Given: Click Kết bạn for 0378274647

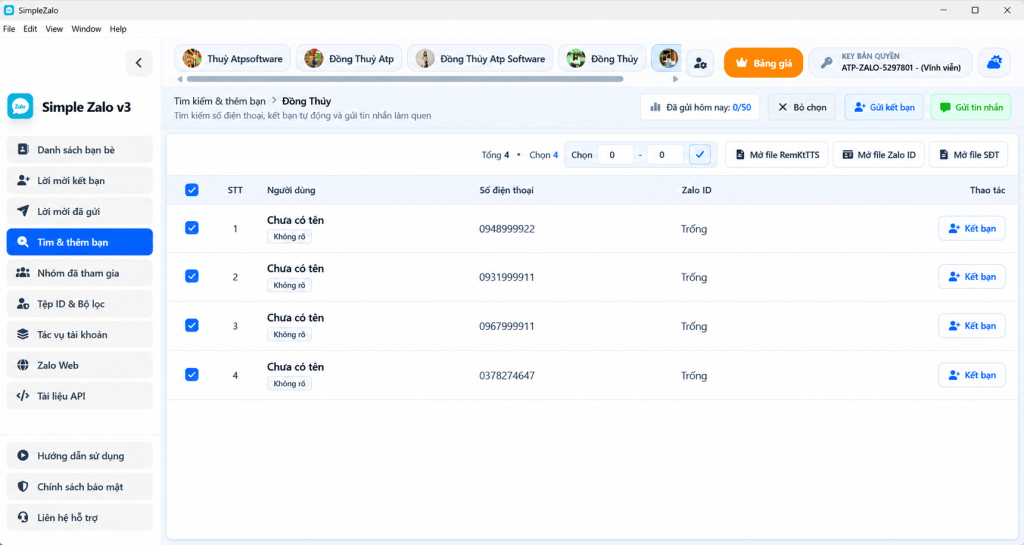Looking at the screenshot, I should (x=972, y=375).
